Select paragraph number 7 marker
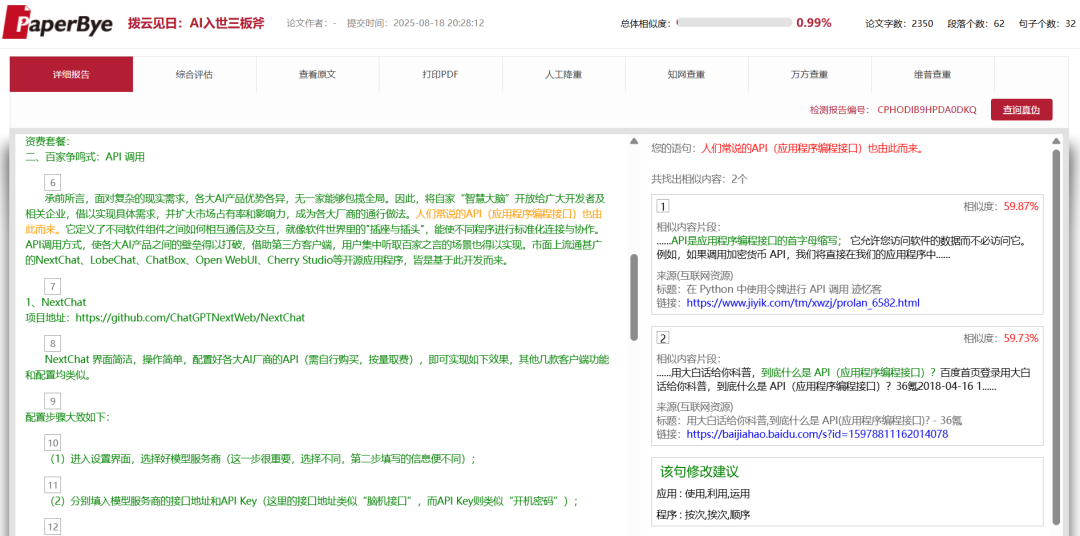 point(53,286)
